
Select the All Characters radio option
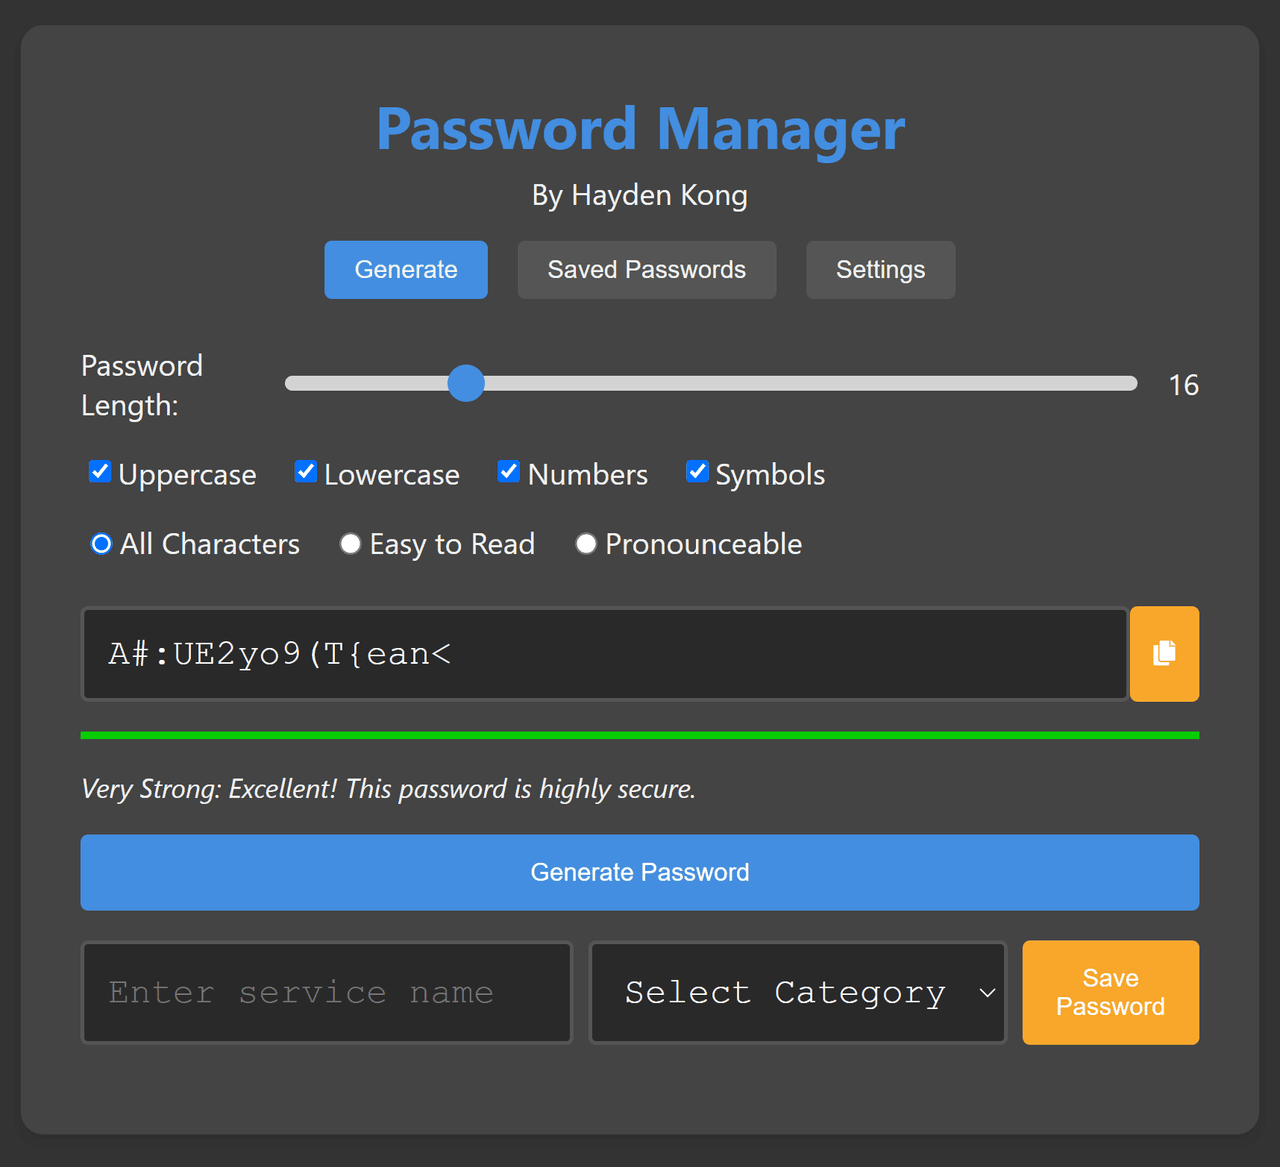[101, 544]
